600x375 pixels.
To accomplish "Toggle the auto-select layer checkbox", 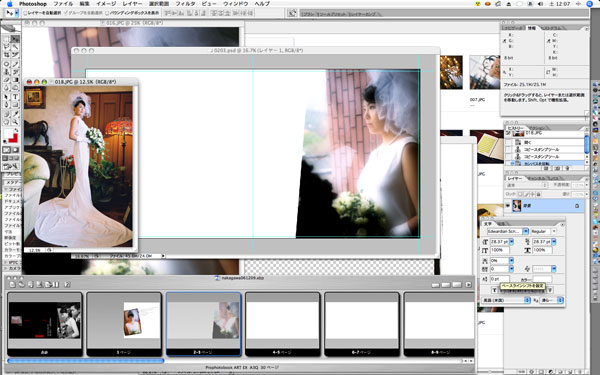I will click(x=25, y=13).
